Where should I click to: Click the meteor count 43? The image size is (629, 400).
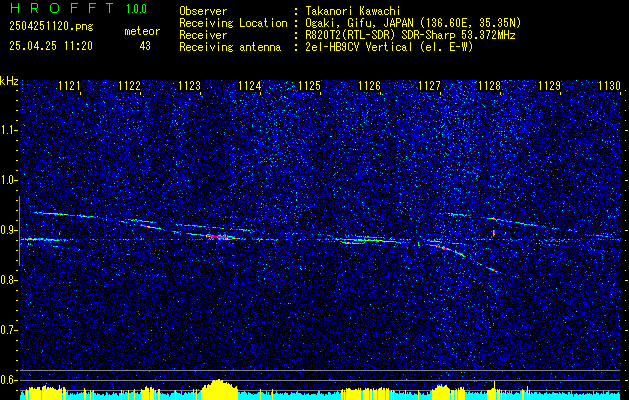tap(145, 46)
